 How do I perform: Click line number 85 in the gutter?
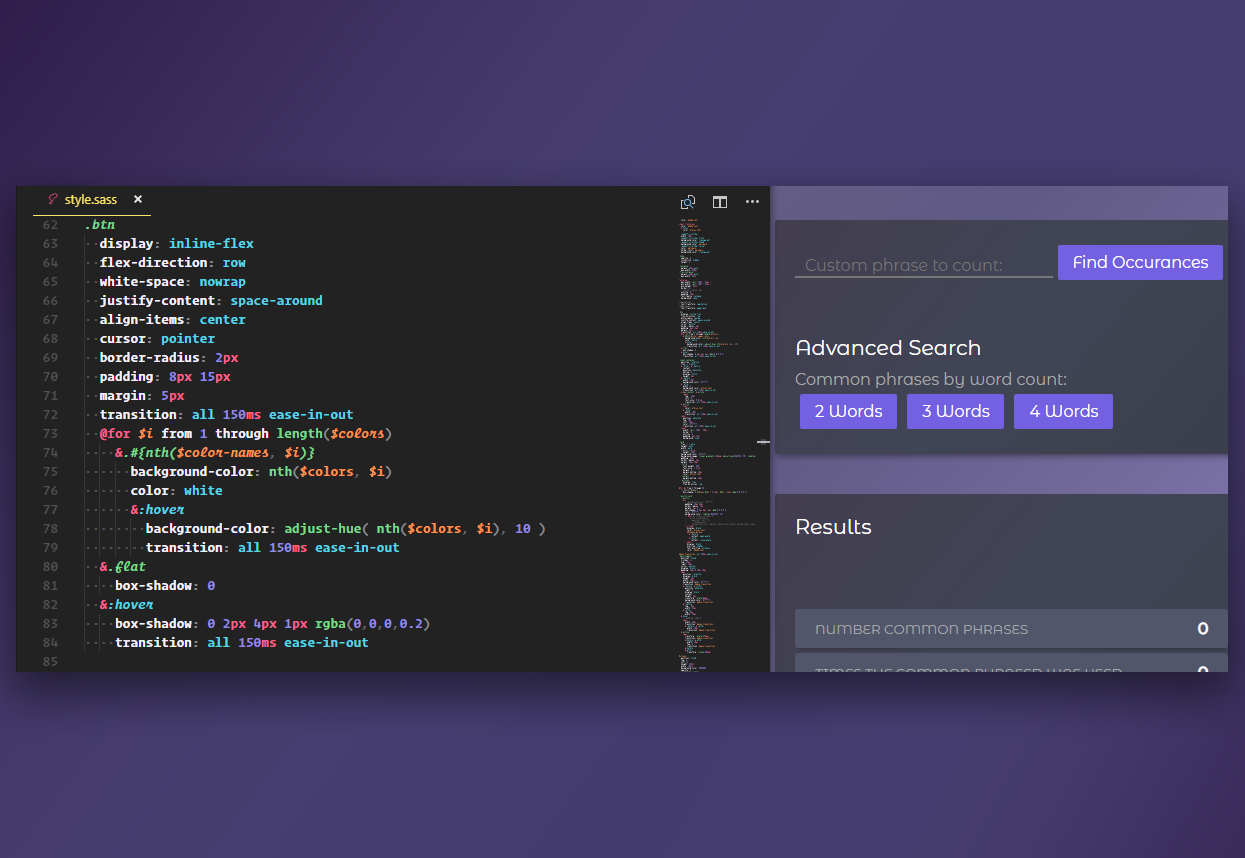[x=50, y=661]
